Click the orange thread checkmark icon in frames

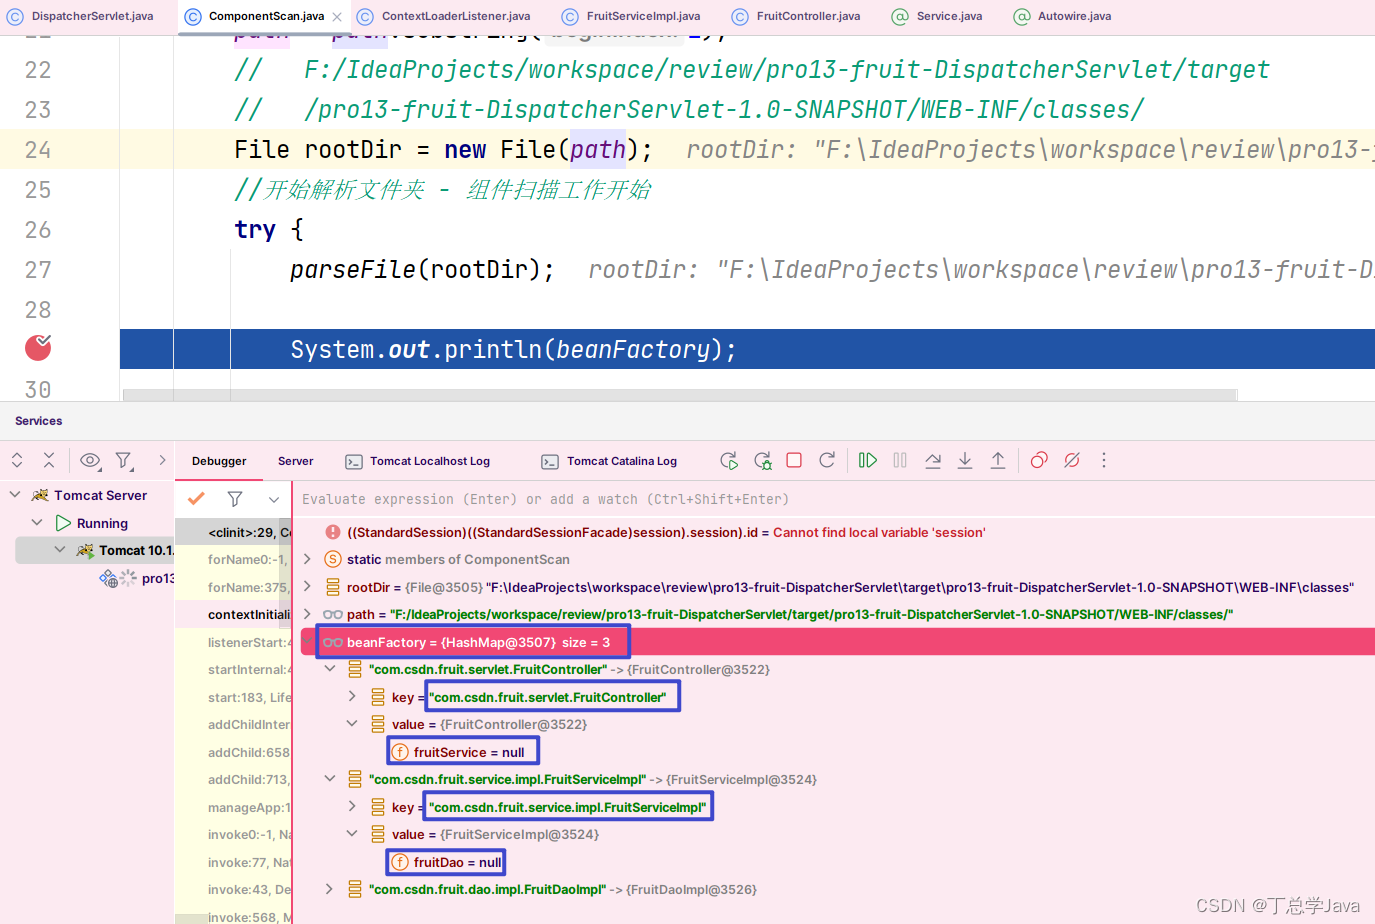point(196,498)
